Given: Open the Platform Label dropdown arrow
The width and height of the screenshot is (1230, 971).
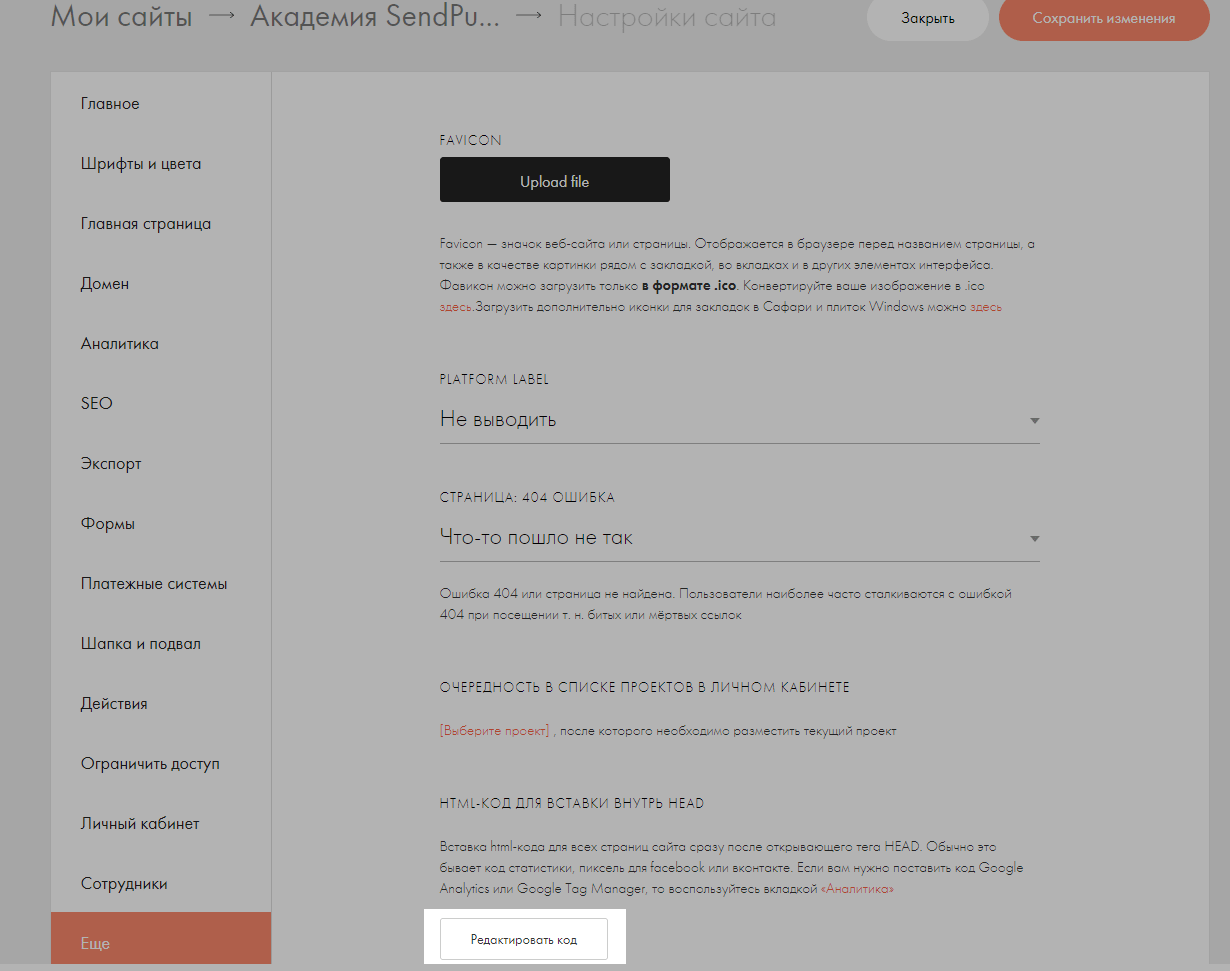Looking at the screenshot, I should 1034,421.
